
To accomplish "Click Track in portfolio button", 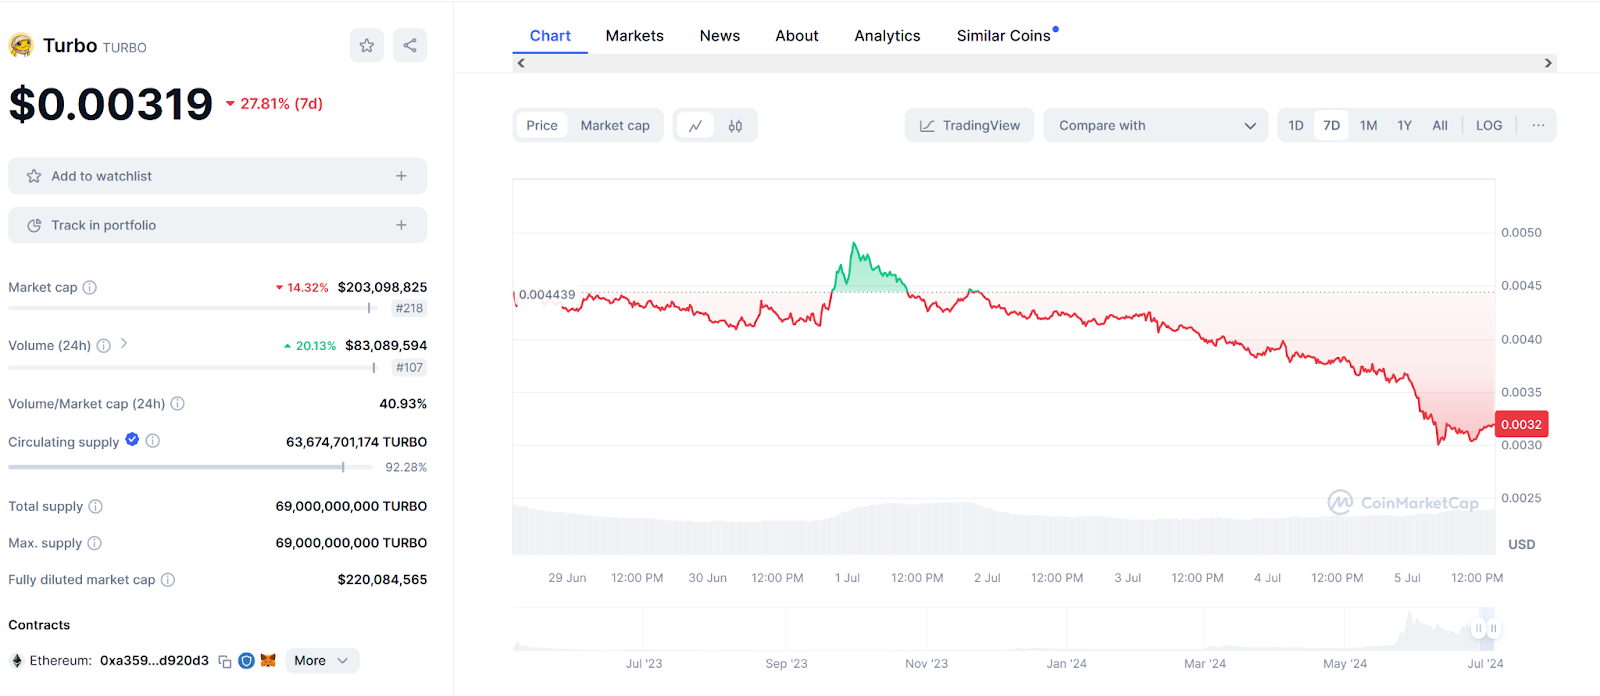I will click(218, 225).
